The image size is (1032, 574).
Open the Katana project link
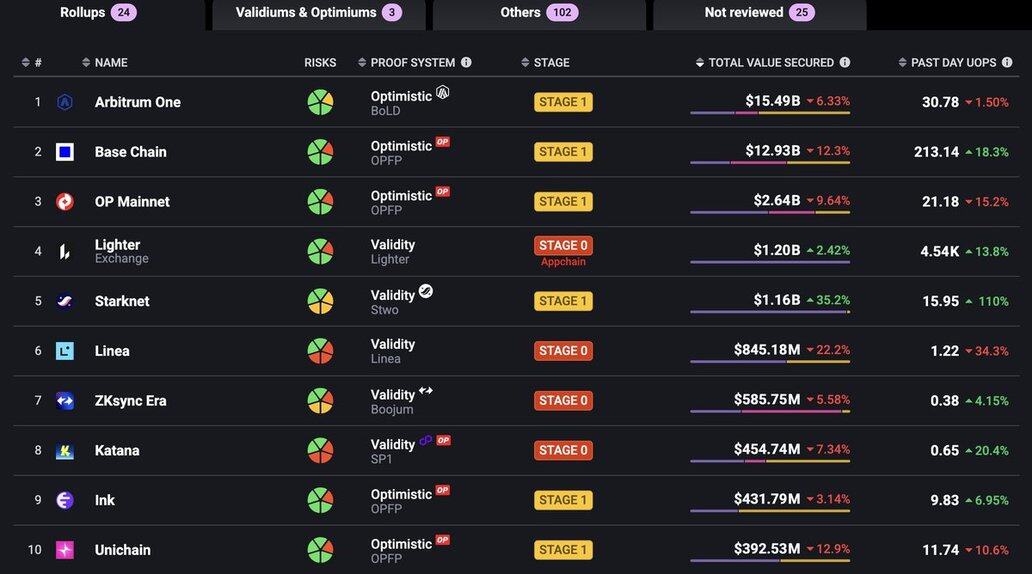tap(117, 451)
